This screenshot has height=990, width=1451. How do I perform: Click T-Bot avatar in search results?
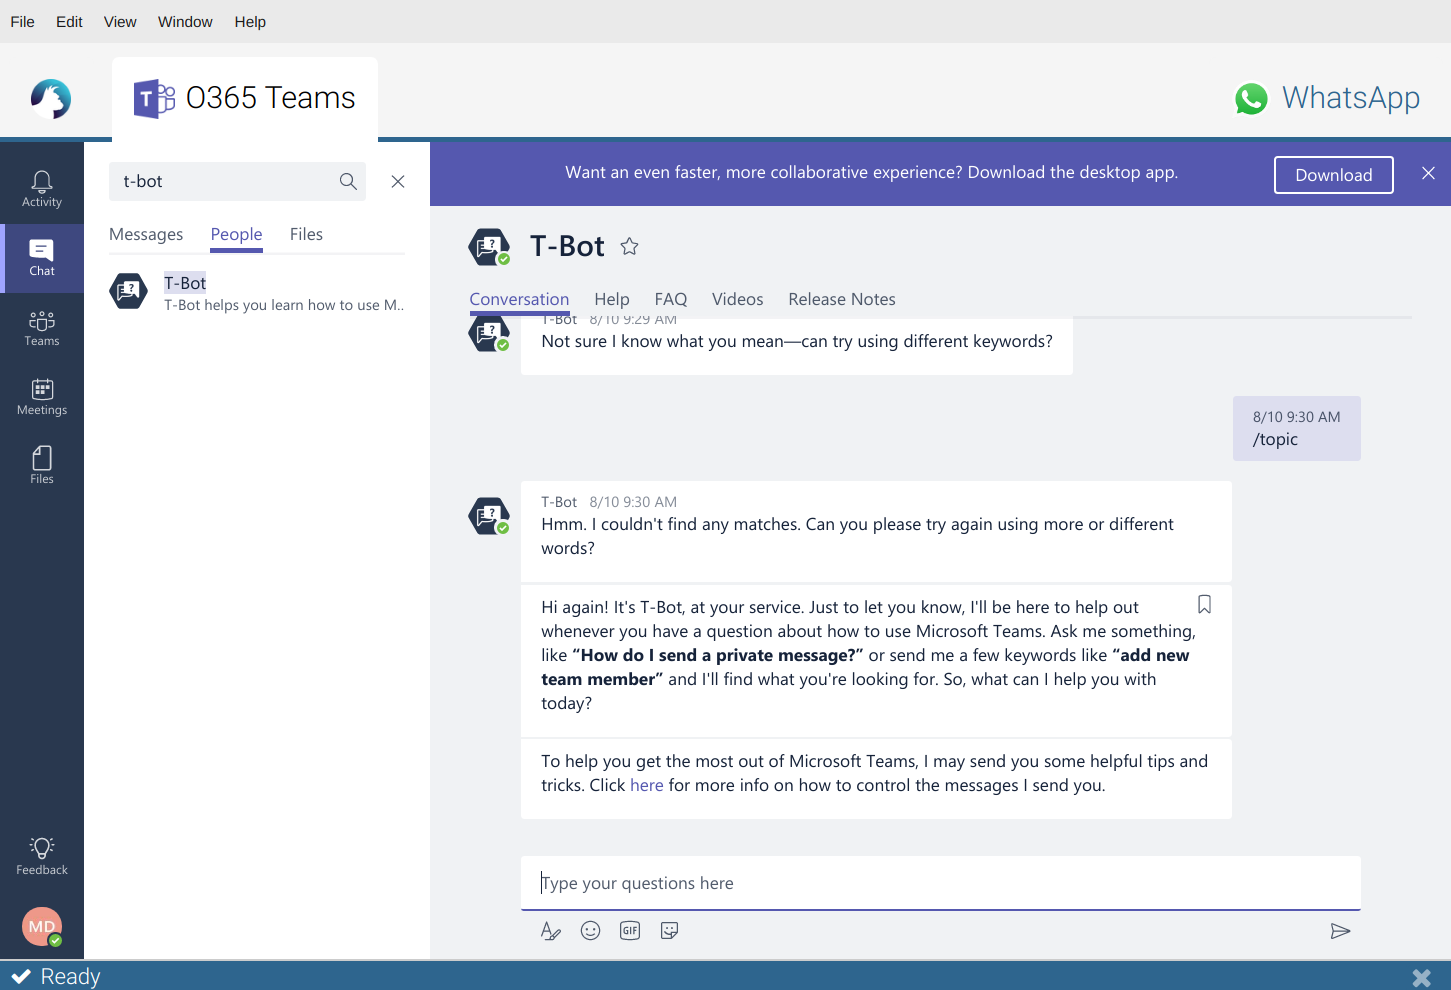pyautogui.click(x=128, y=291)
